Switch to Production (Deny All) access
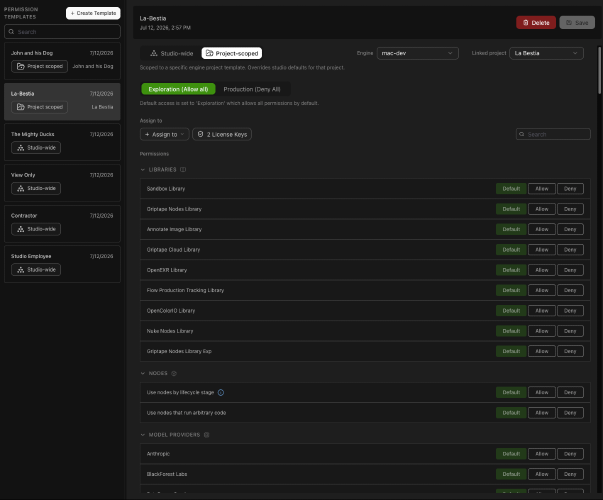 click(252, 89)
